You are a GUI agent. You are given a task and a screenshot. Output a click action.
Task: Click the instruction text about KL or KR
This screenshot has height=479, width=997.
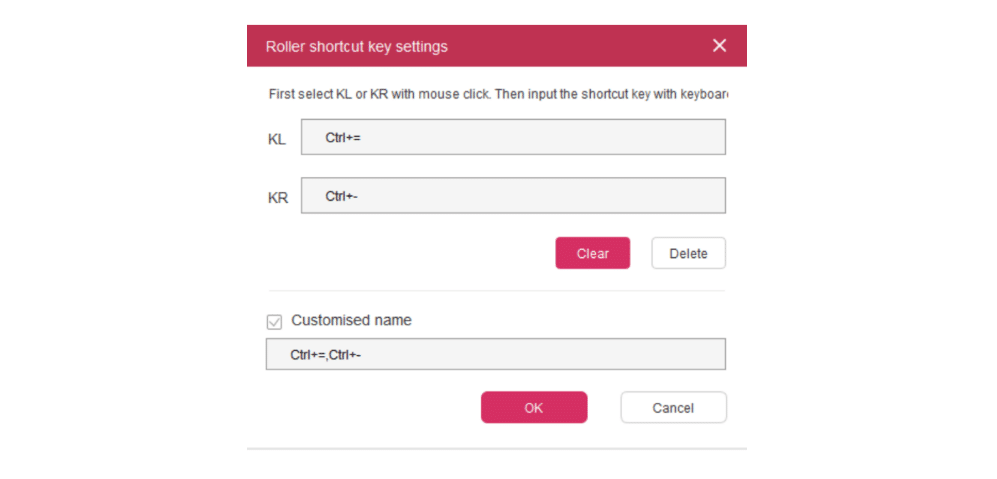click(x=498, y=94)
